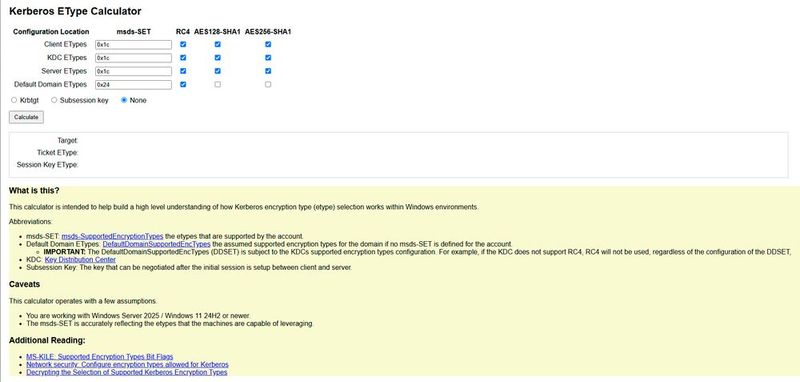Viewport: 800px width, 382px height.
Task: Uncheck RC4 for Default Domain ETypes
Action: coord(183,85)
